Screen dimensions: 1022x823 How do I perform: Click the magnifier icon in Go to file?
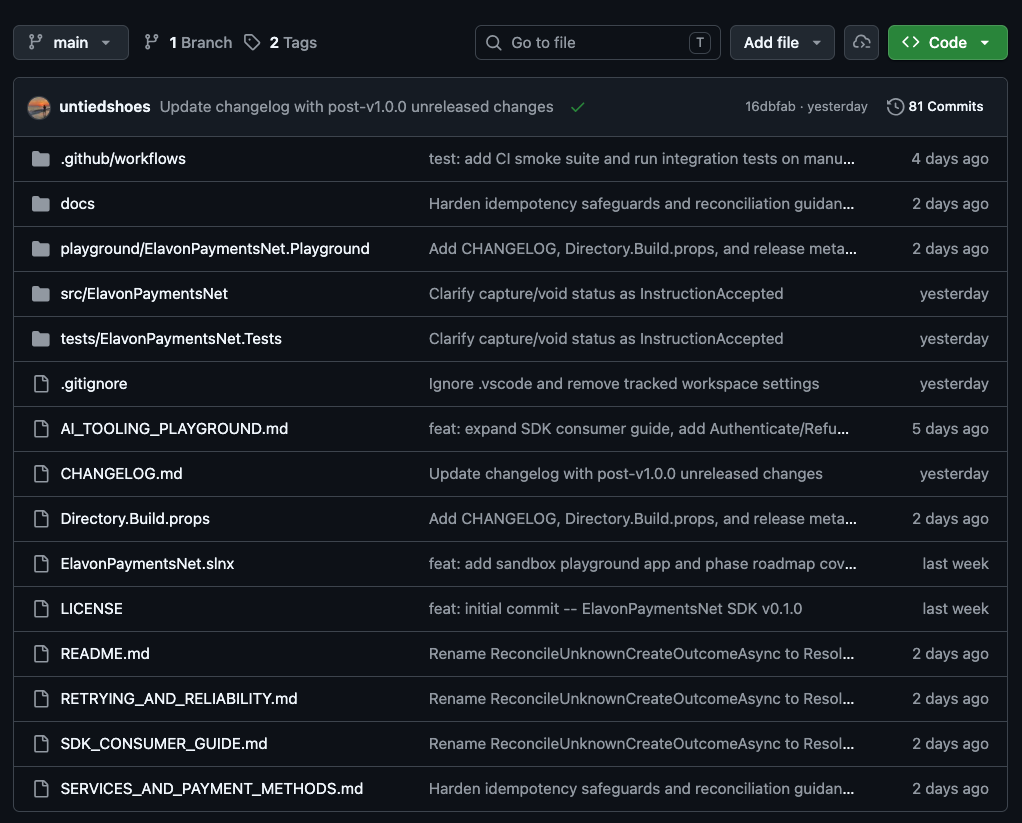click(x=493, y=42)
